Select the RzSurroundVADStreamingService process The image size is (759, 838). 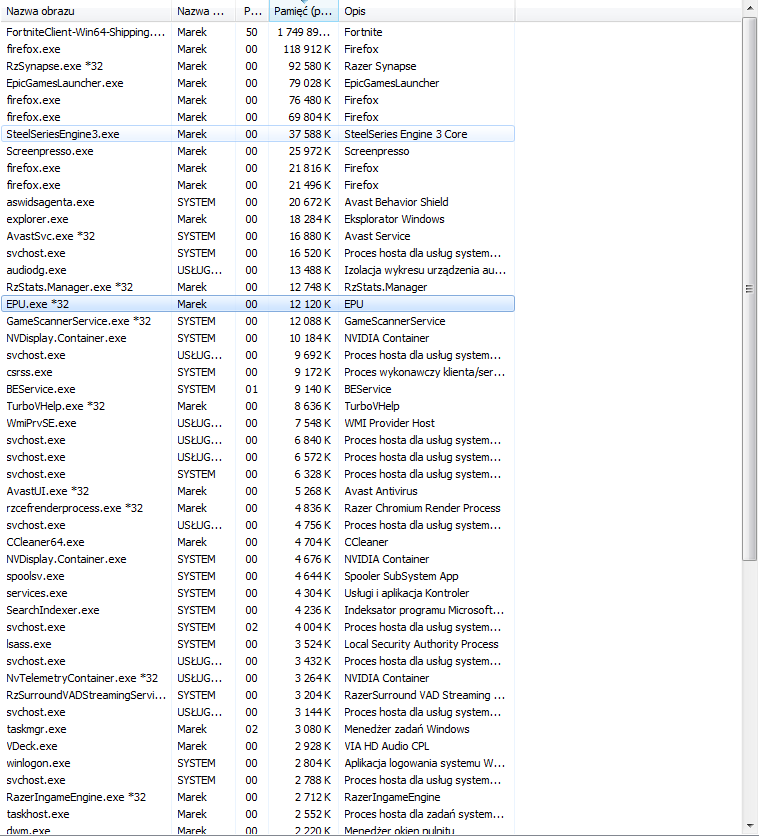[258, 695]
